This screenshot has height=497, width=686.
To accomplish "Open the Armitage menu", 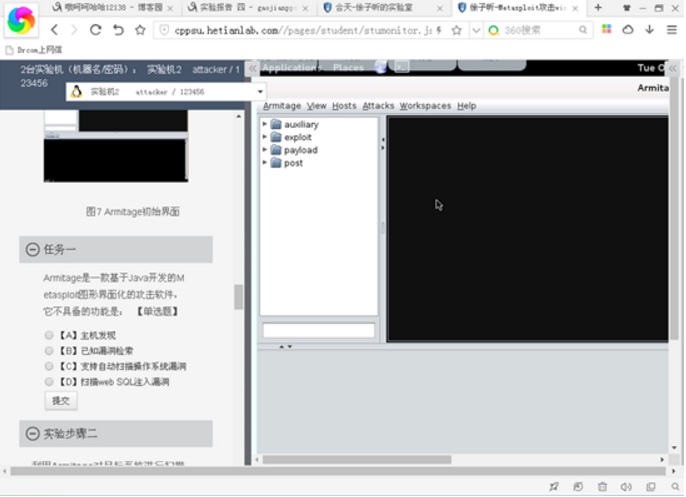I will [x=282, y=105].
